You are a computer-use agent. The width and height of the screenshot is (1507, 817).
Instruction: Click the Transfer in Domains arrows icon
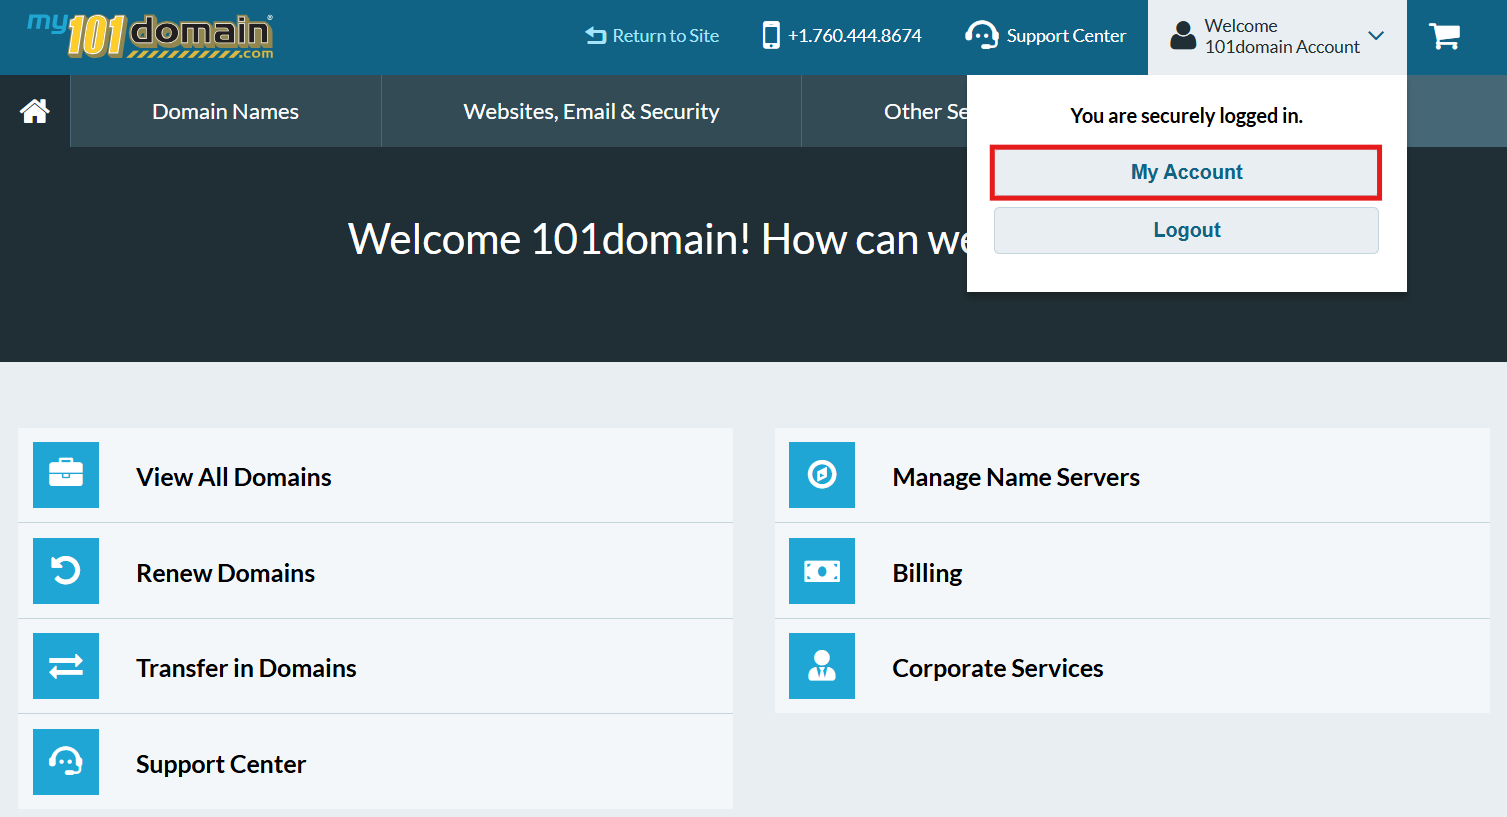[66, 666]
